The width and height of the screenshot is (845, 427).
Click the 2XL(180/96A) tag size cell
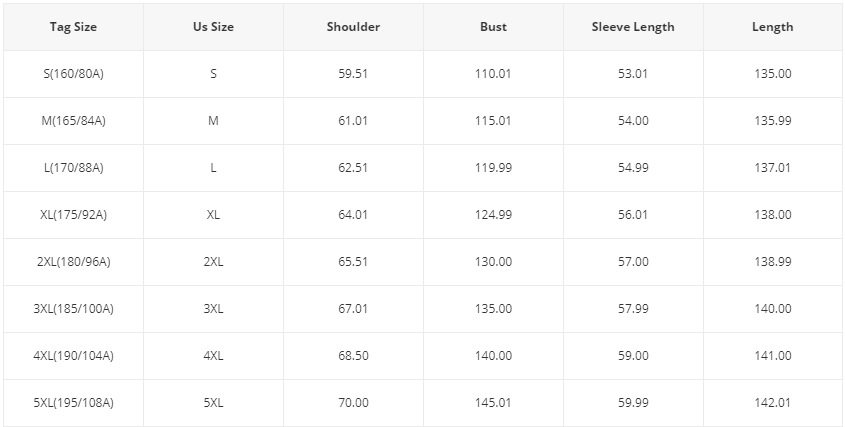73,262
